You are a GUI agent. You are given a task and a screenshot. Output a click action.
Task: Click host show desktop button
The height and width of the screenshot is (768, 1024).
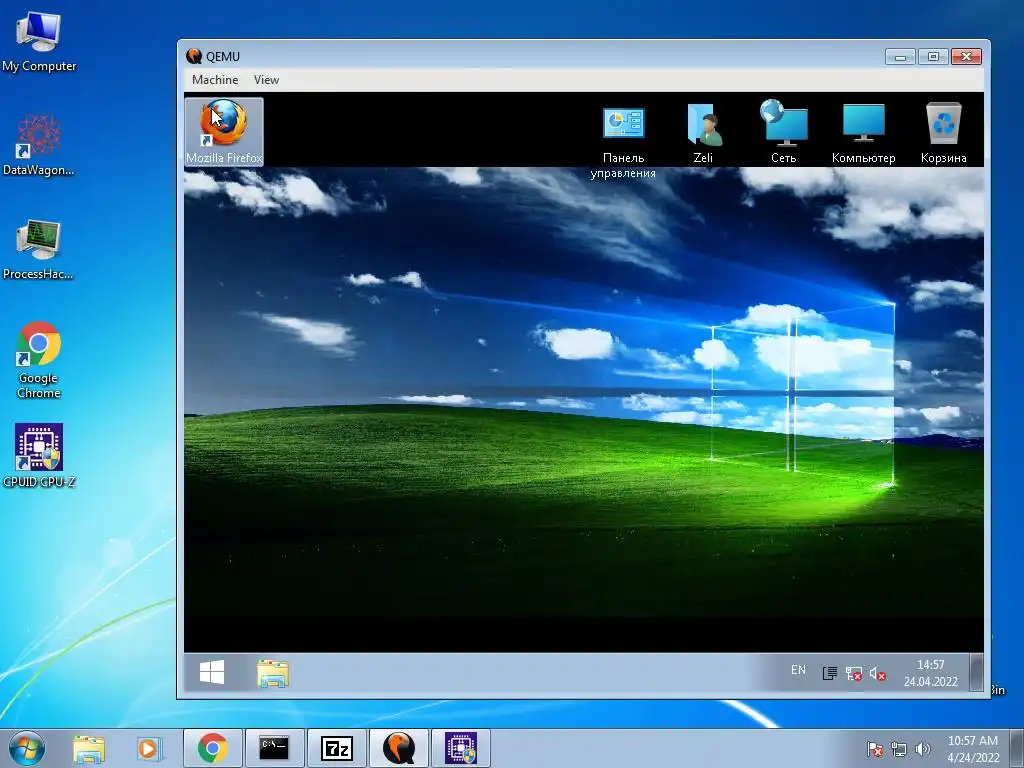coord(1017,748)
